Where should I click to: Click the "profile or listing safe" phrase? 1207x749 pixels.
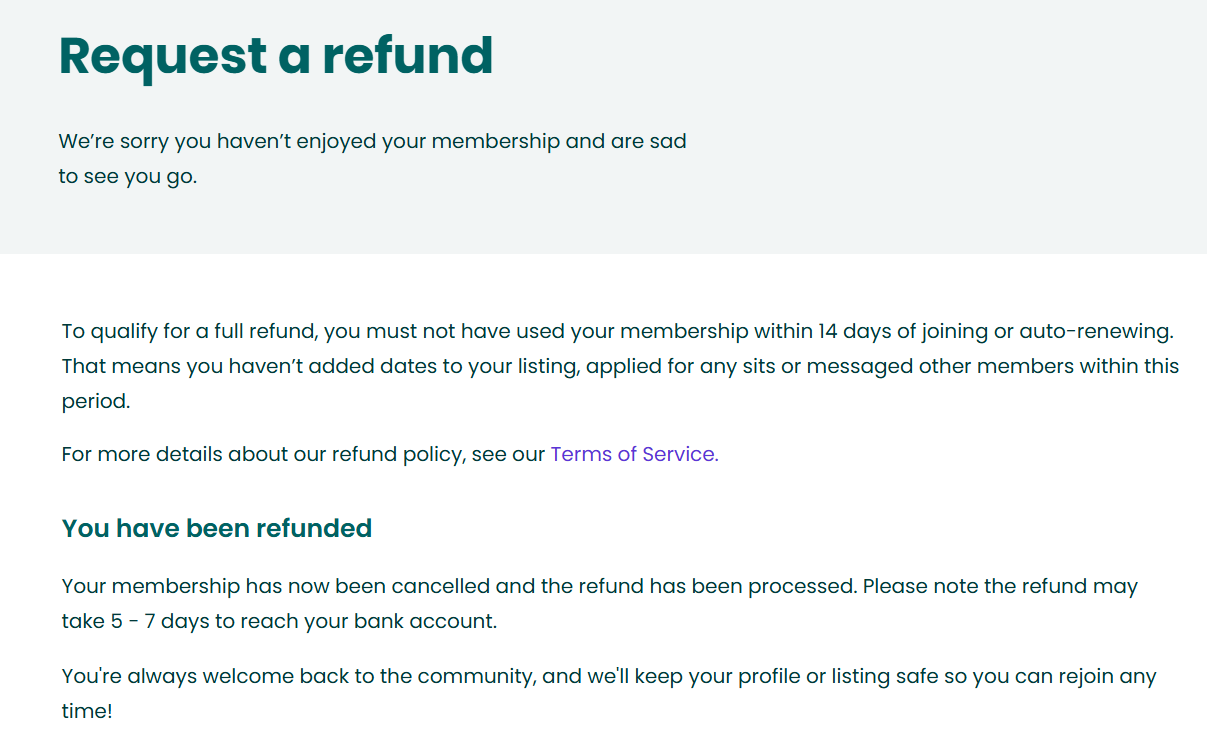click(838, 676)
